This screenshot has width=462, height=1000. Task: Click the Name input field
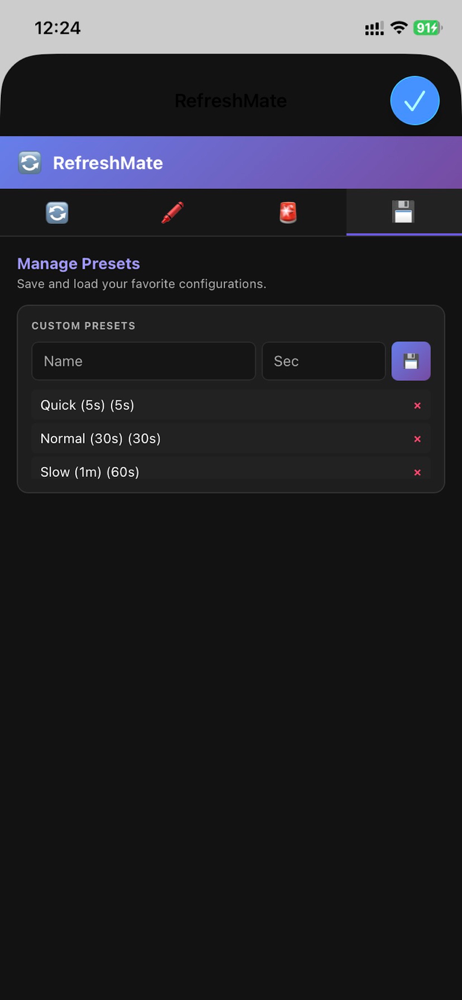click(x=144, y=361)
